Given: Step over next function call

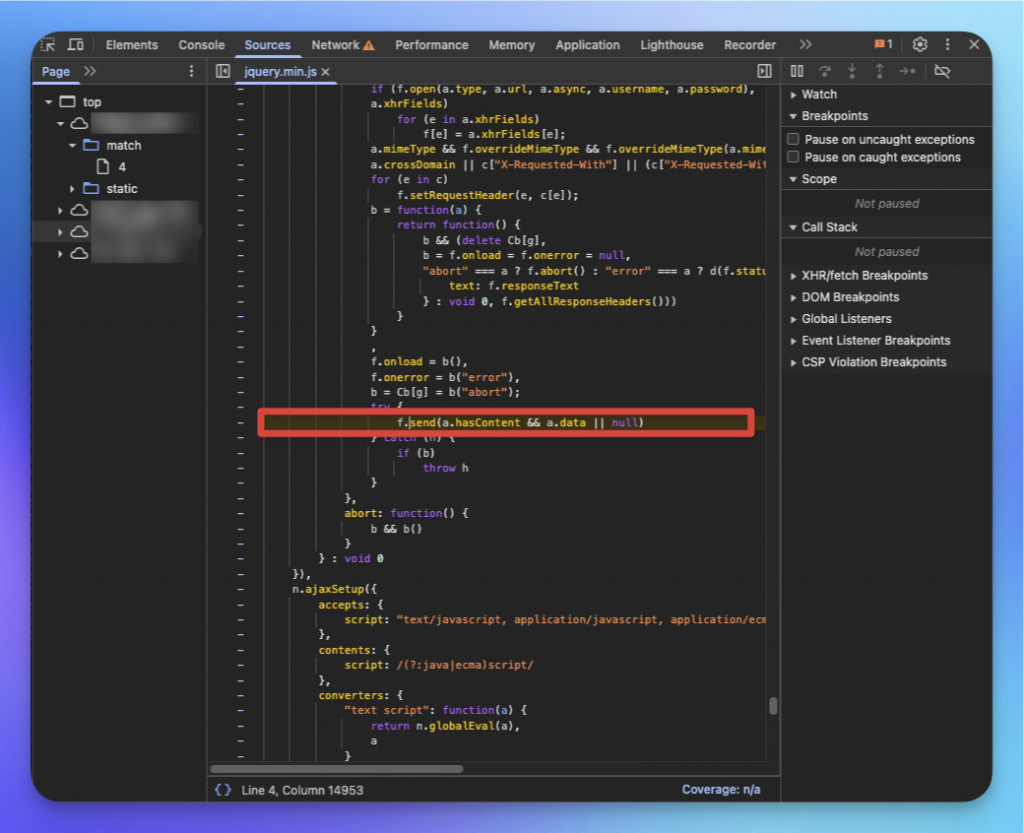Looking at the screenshot, I should pos(825,71).
